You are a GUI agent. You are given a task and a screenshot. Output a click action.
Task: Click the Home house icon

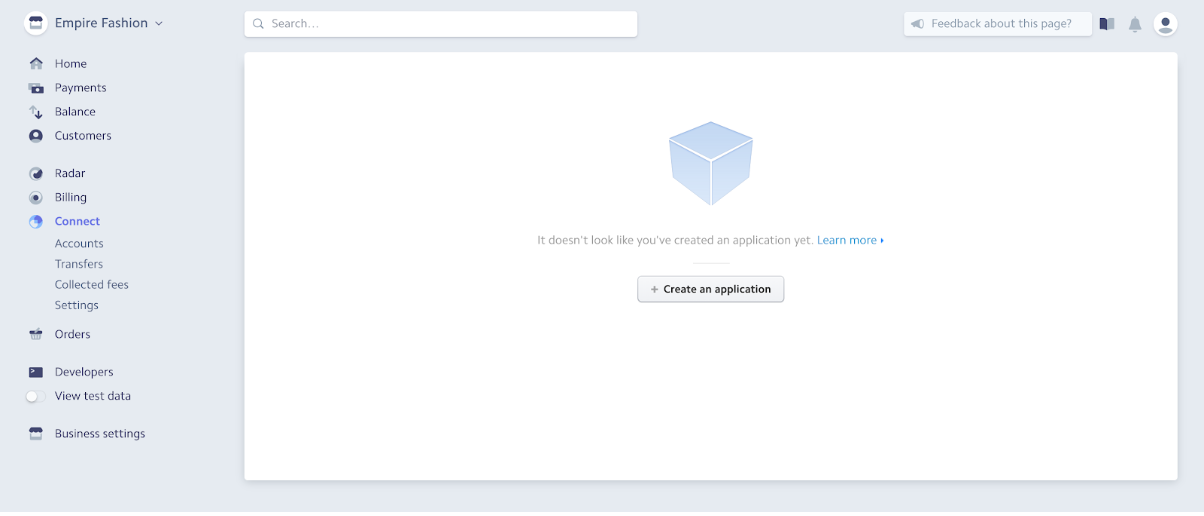pyautogui.click(x=36, y=64)
